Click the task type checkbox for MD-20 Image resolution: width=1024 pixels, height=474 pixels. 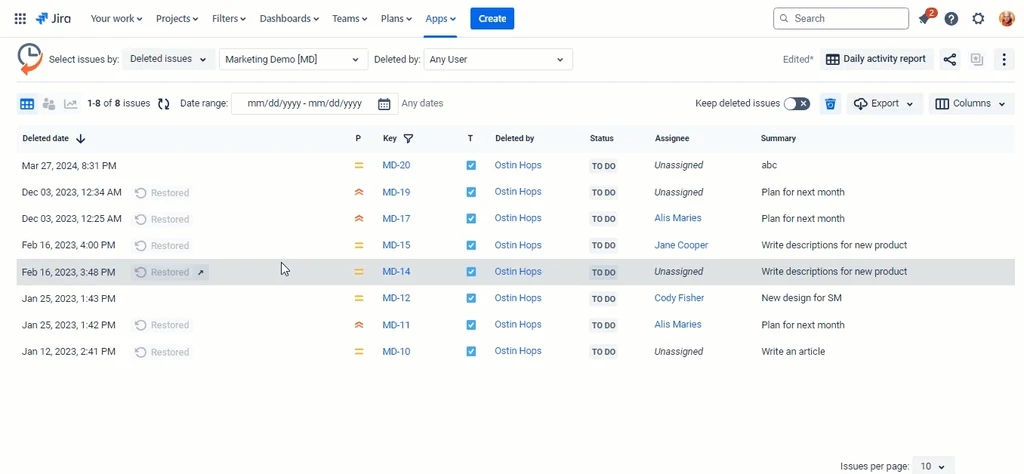pos(471,166)
